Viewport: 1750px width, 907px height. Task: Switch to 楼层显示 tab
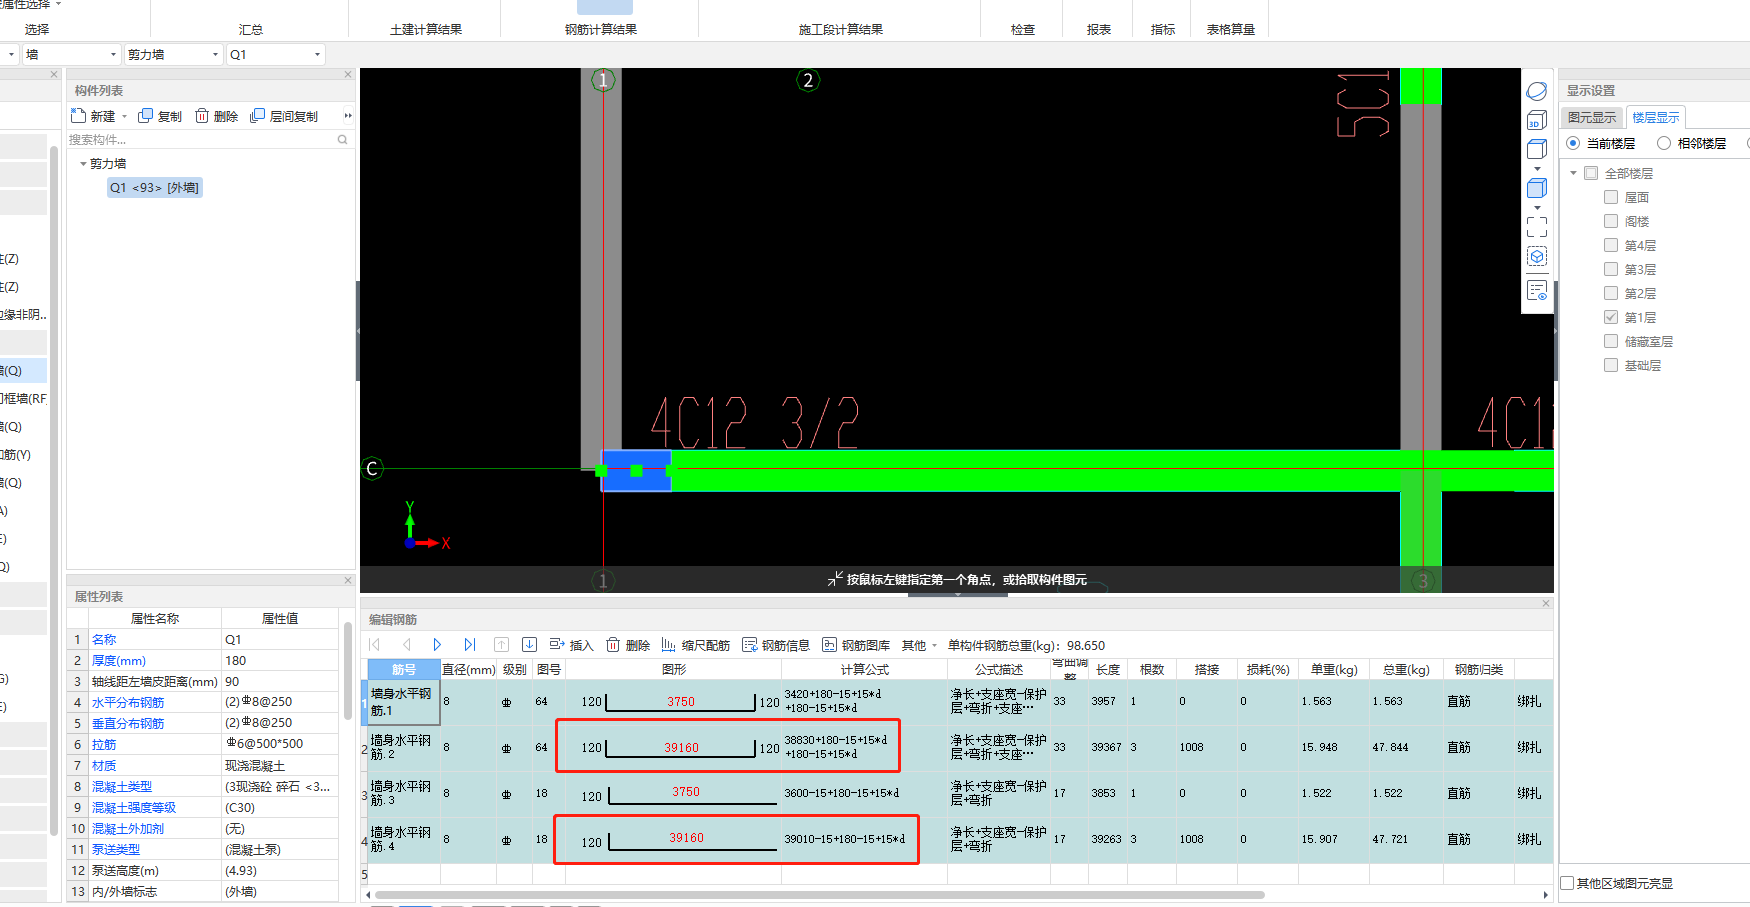point(1656,117)
